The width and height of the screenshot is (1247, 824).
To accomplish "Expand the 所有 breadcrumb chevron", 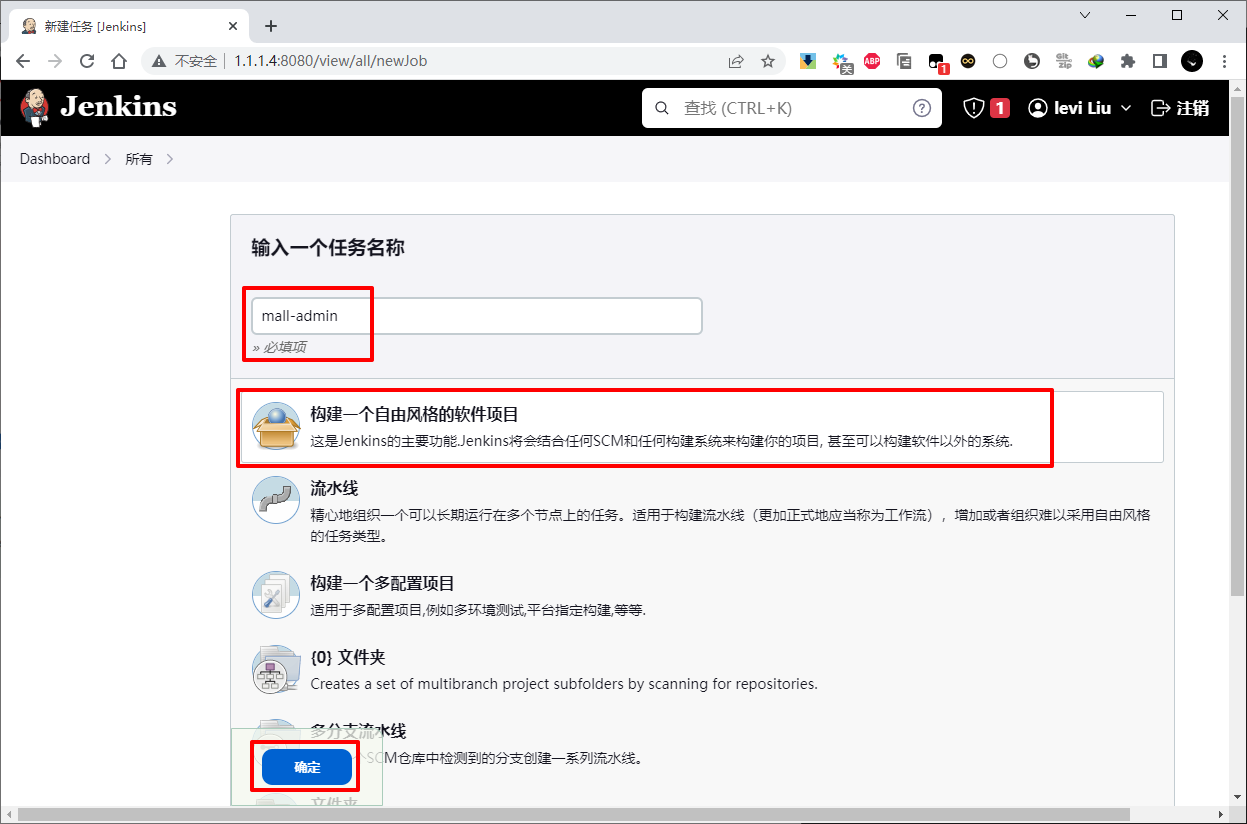I will point(170,159).
